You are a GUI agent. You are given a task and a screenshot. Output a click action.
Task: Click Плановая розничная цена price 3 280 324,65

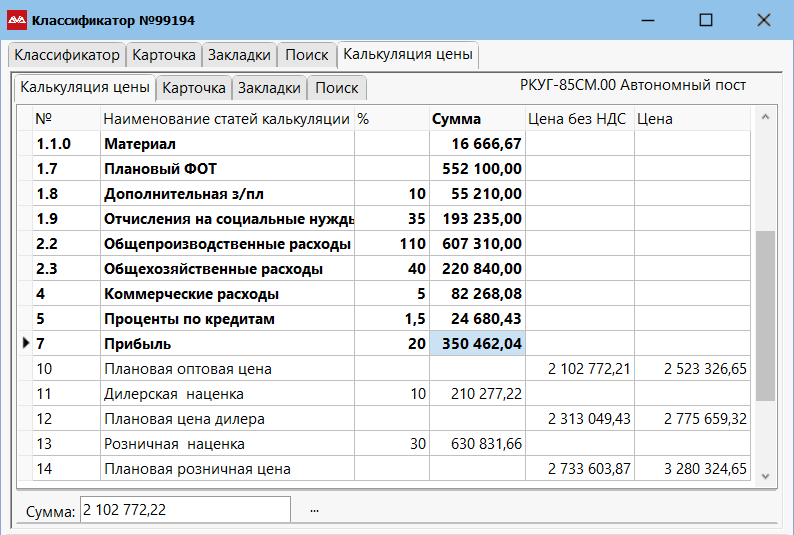pyautogui.click(x=692, y=469)
